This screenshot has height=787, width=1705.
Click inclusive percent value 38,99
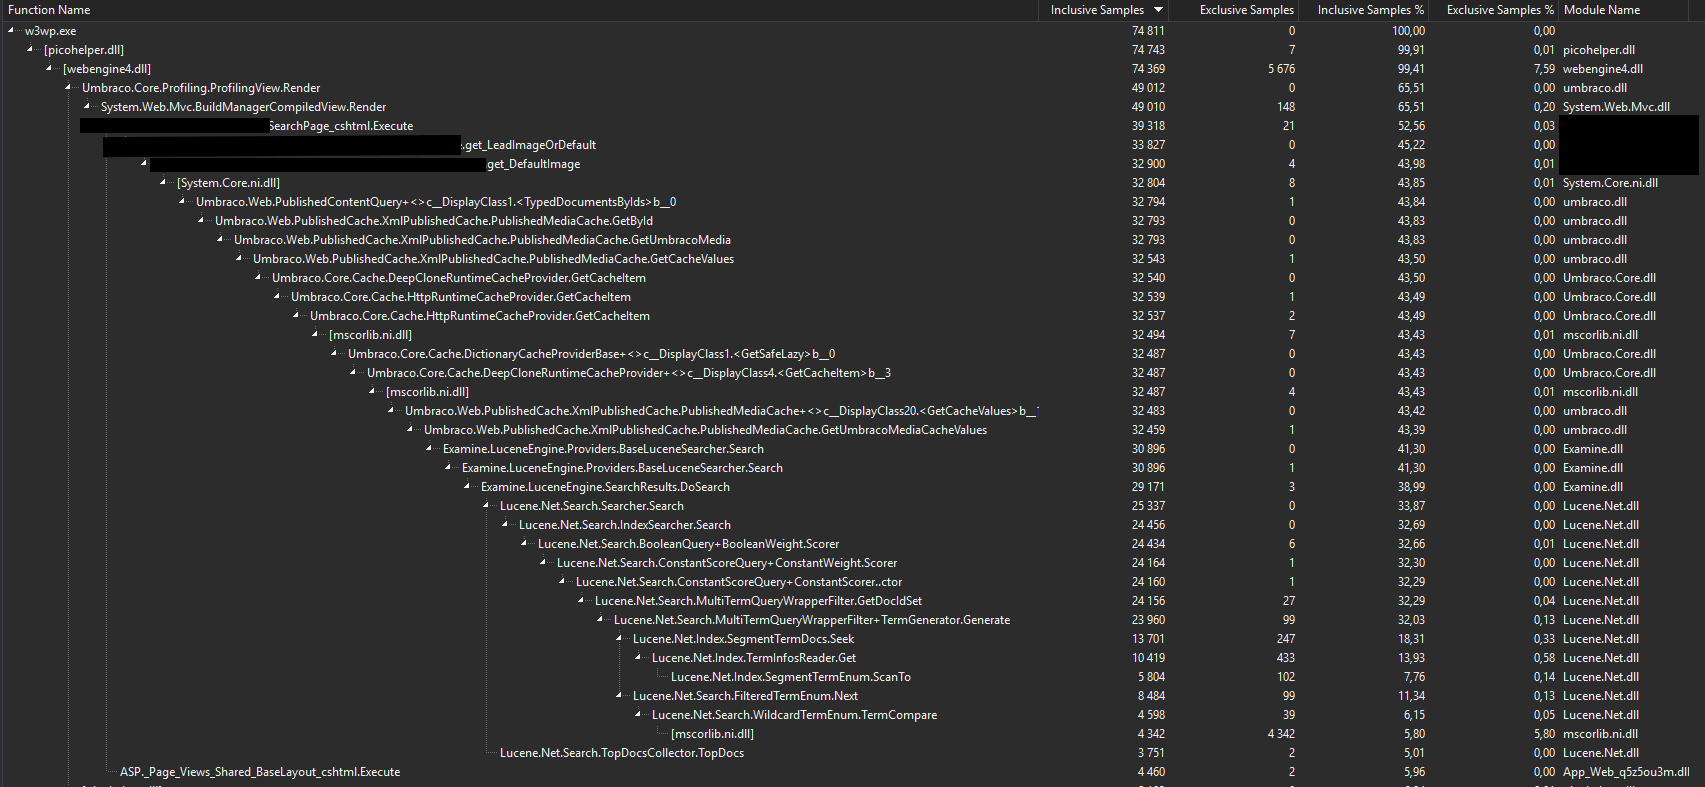pos(1411,487)
